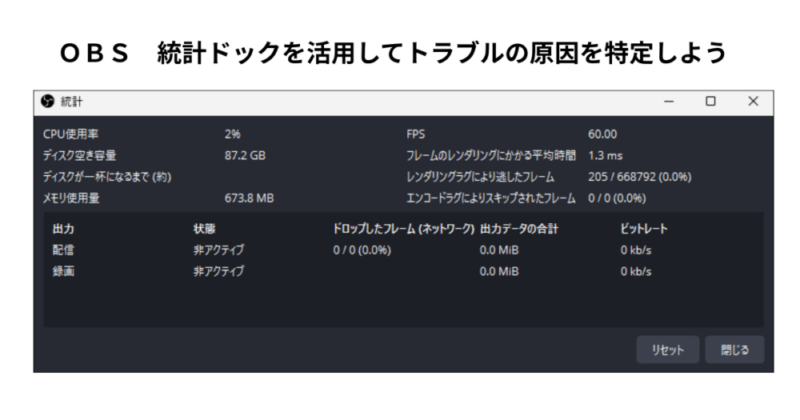The height and width of the screenshot is (420, 800).
Task: Click the 状態 column header
Action: tap(204, 229)
